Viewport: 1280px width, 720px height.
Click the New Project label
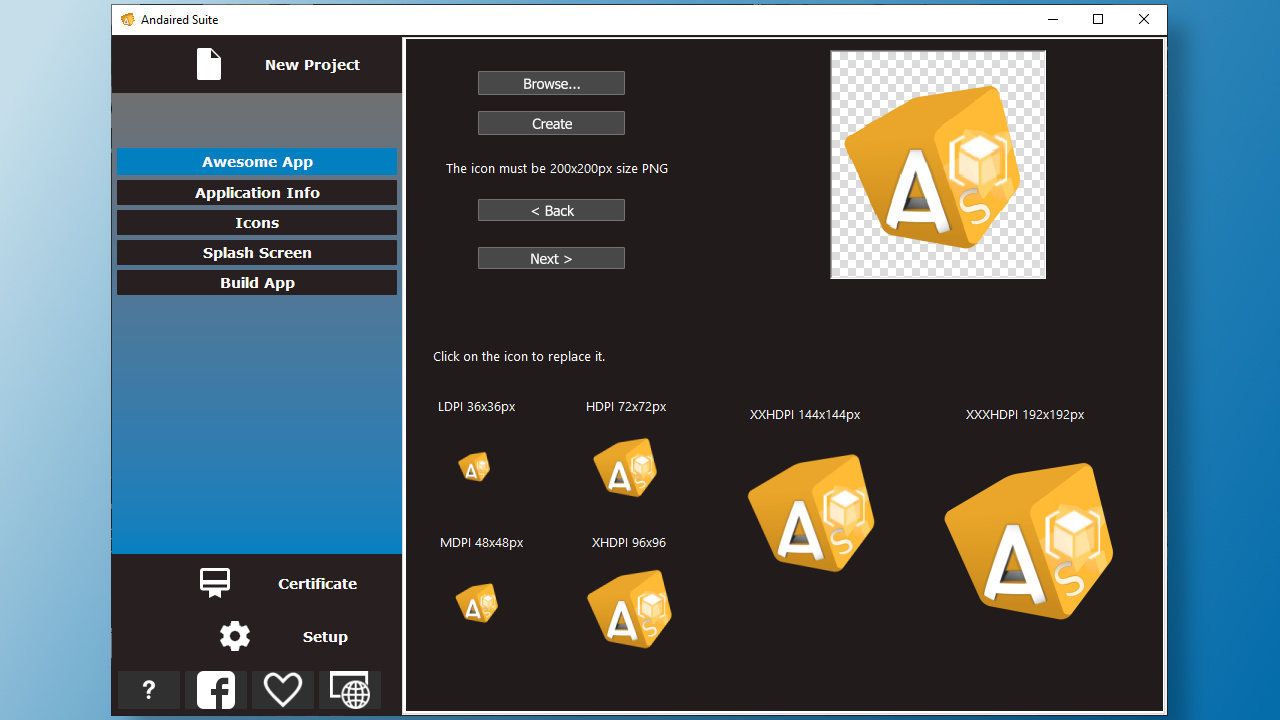coord(312,65)
